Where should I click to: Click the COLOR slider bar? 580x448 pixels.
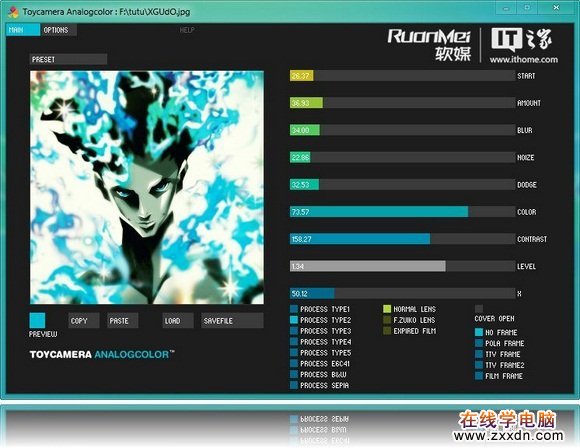(402, 212)
